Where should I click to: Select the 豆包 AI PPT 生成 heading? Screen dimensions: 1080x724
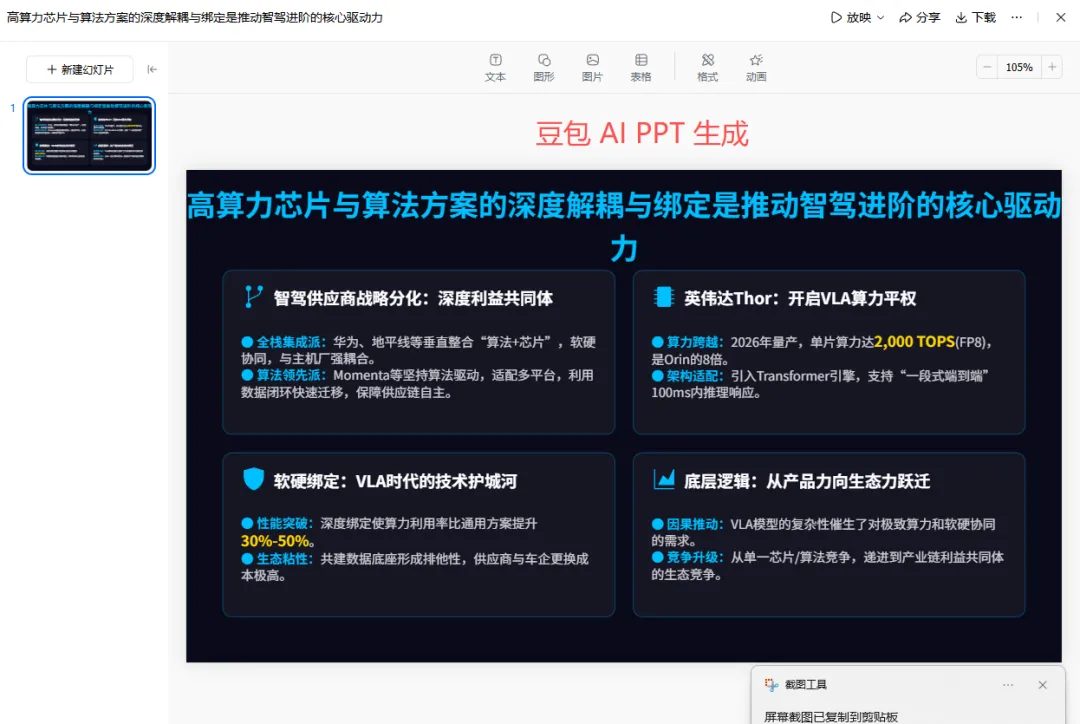[642, 133]
